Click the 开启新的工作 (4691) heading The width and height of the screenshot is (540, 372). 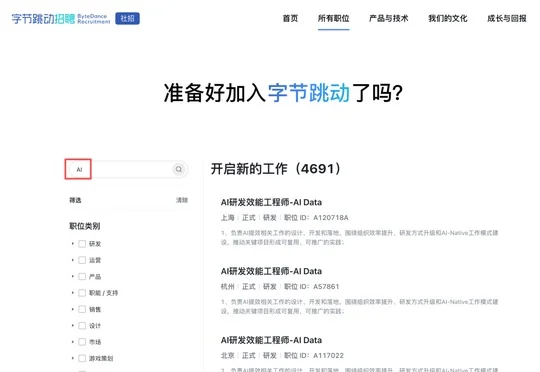tap(276, 169)
